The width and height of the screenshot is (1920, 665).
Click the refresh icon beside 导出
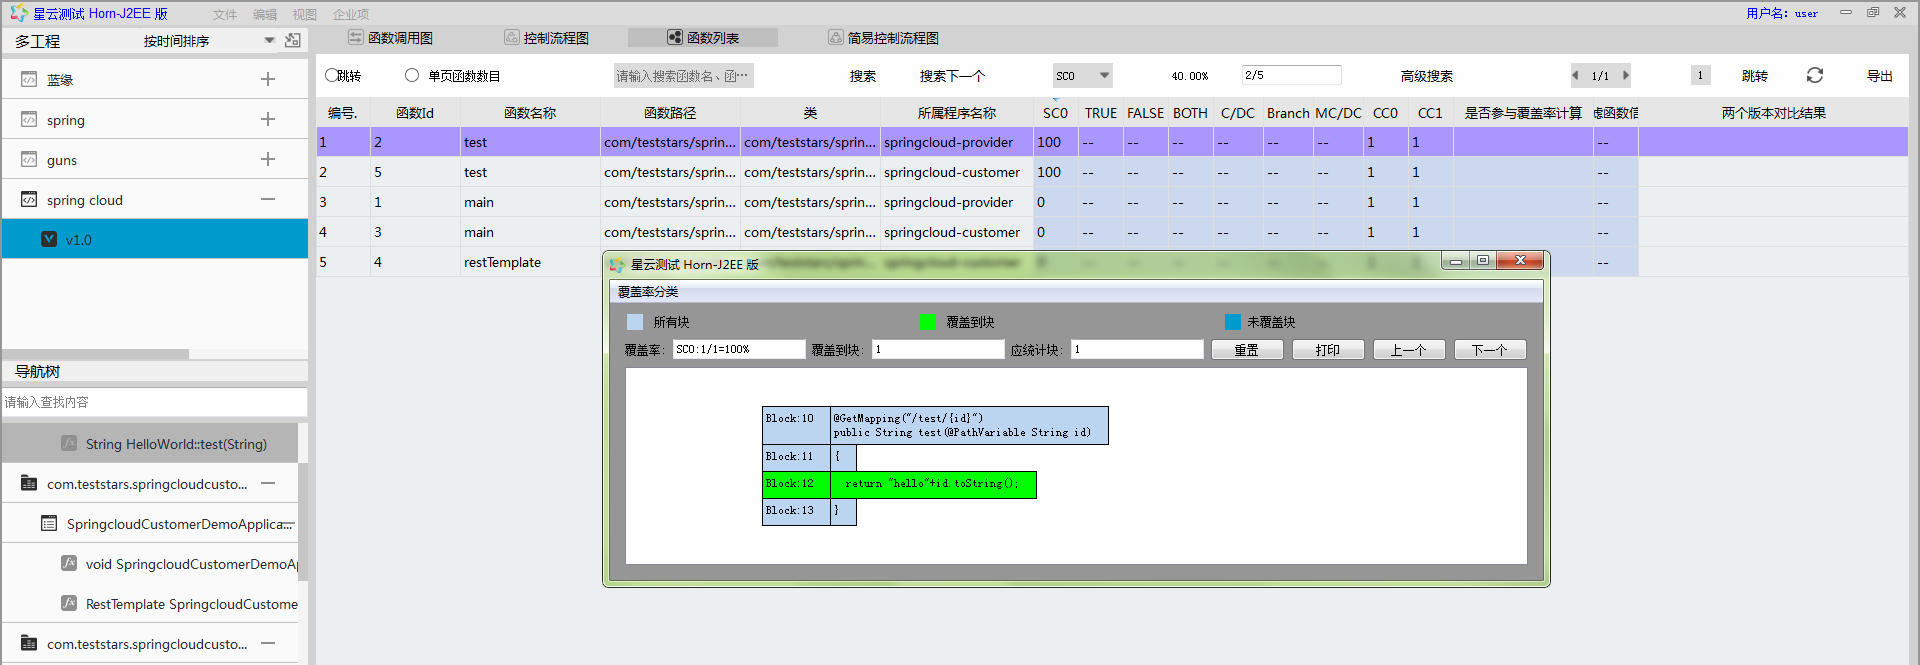tap(1814, 76)
